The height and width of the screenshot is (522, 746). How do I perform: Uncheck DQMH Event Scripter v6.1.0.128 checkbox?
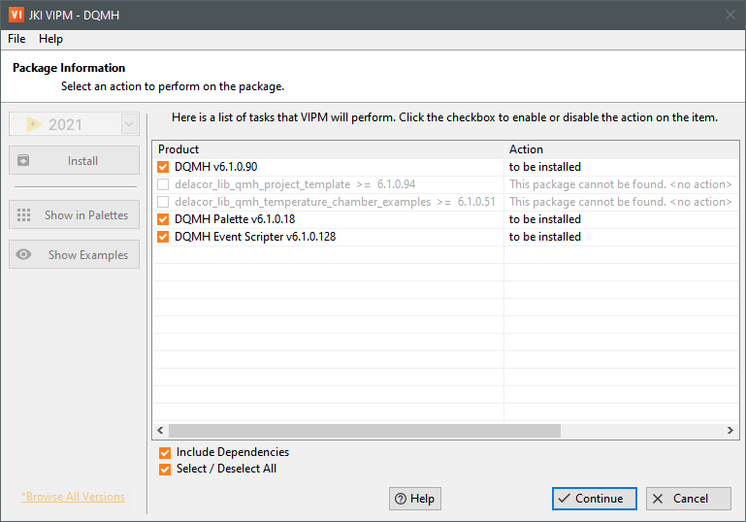pyautogui.click(x=163, y=236)
